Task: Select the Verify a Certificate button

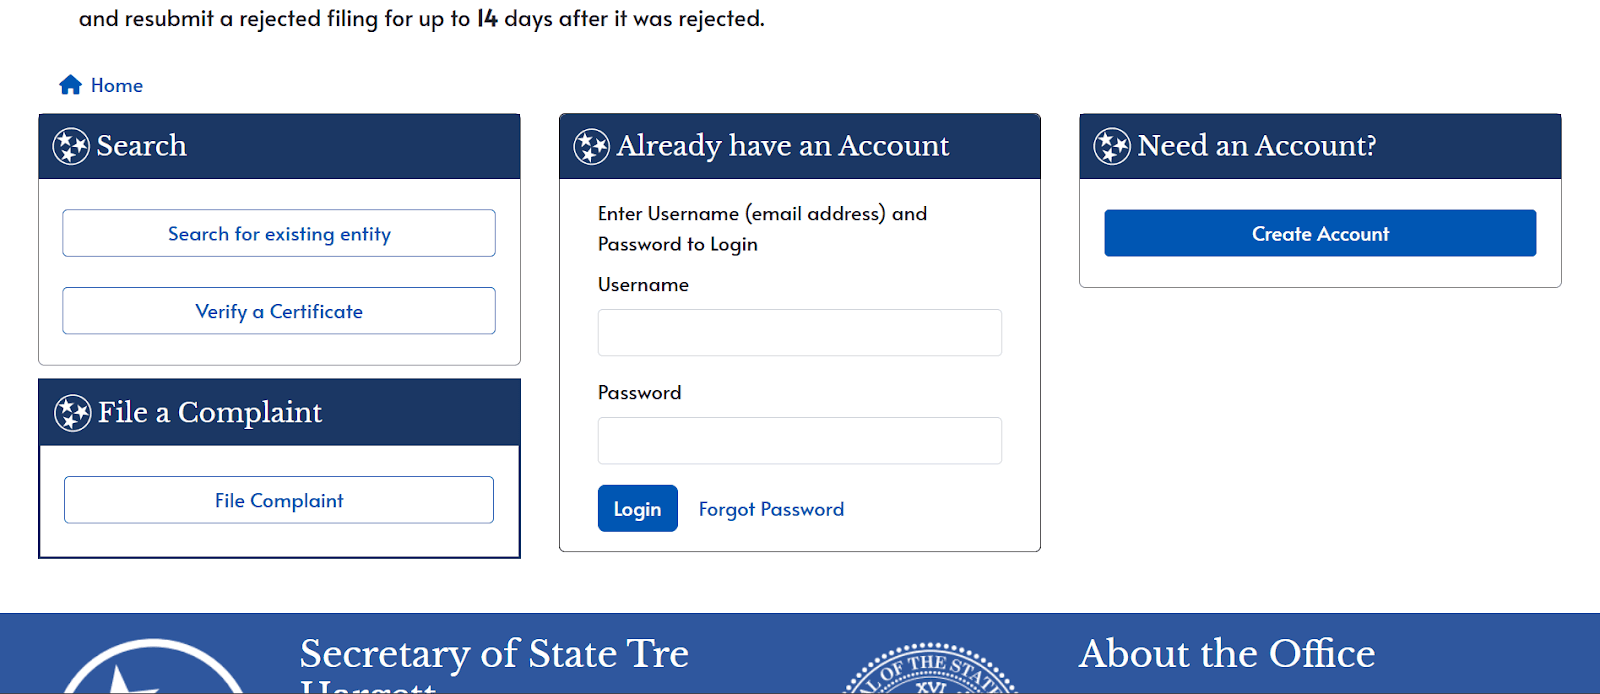Action: (x=279, y=311)
